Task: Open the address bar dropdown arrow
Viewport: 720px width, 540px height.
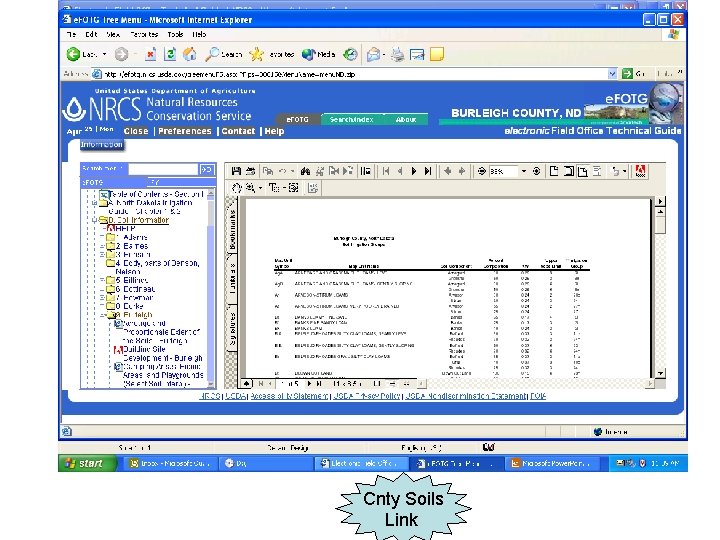Action: 612,74
